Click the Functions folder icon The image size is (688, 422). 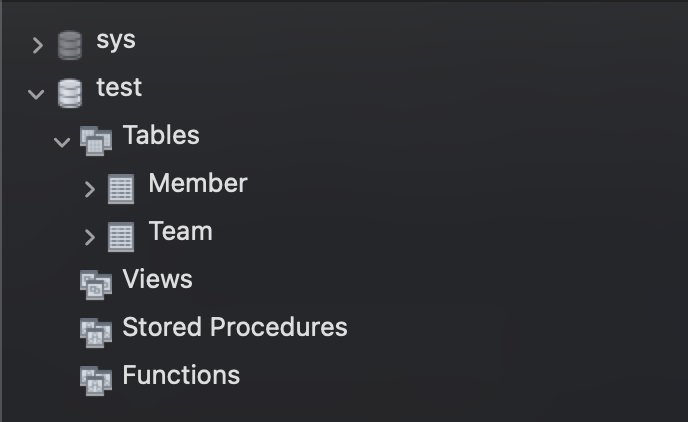(96, 381)
